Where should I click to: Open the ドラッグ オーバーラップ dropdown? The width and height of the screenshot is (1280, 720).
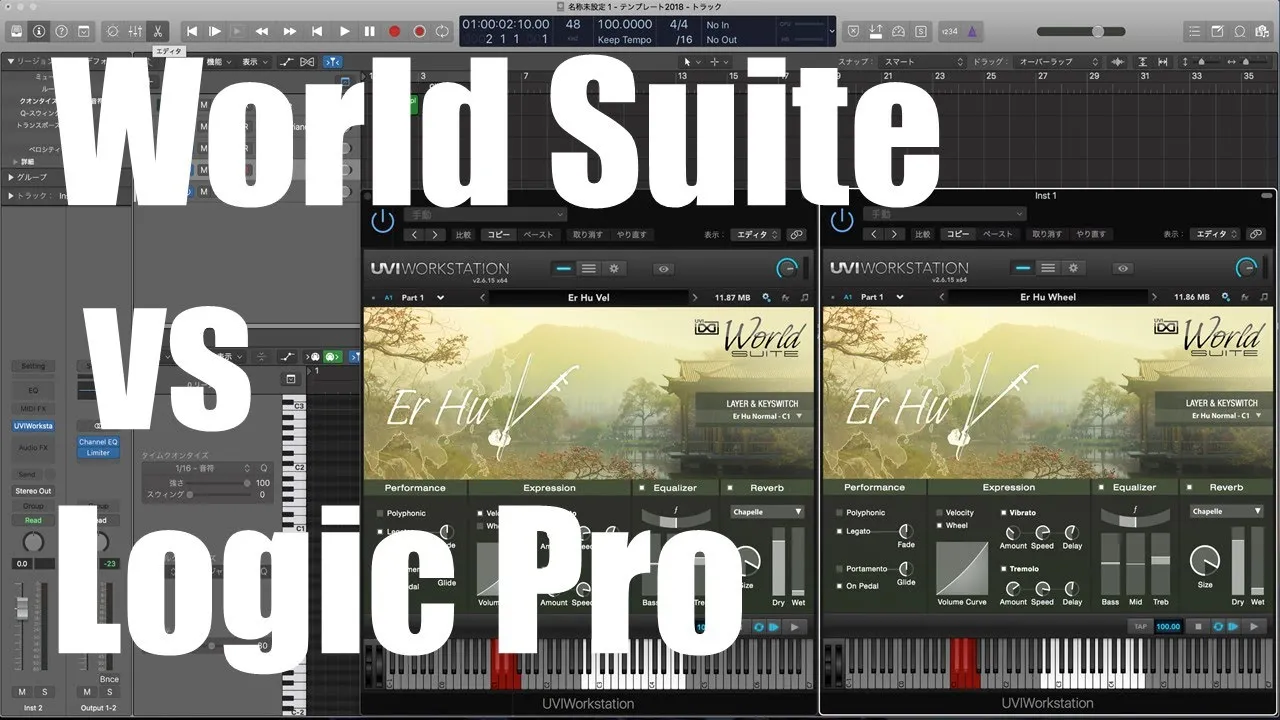[1056, 61]
